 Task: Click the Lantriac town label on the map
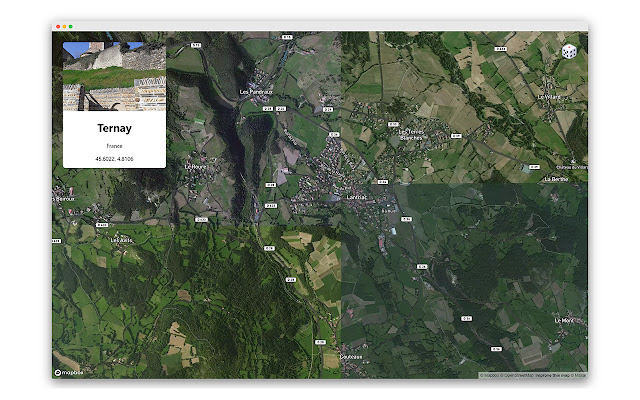pos(356,197)
